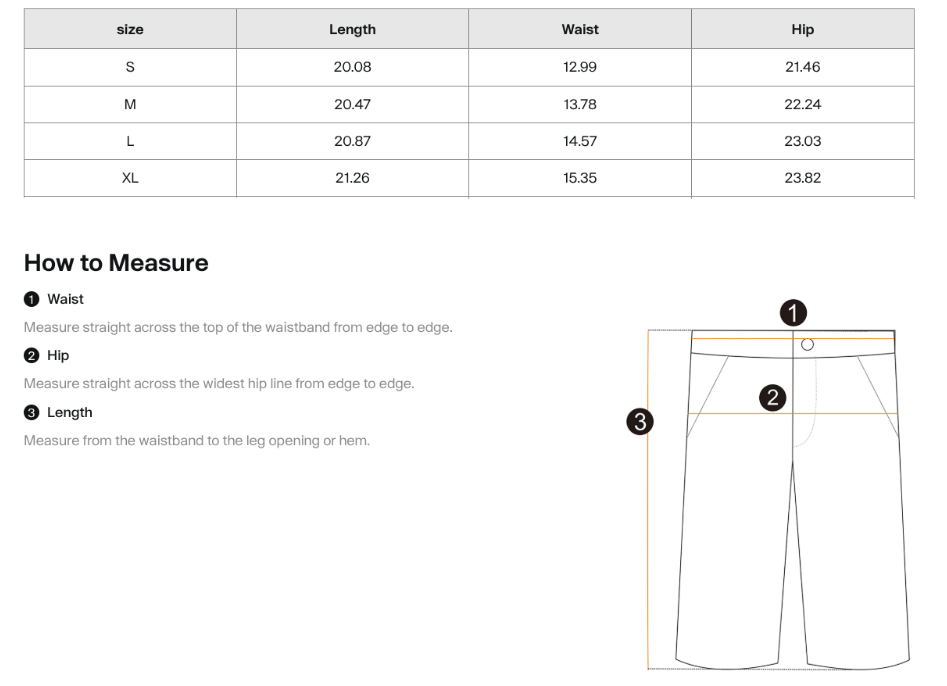Click the M length value 20.47
Viewport: 947px width, 686px height.
(x=352, y=104)
